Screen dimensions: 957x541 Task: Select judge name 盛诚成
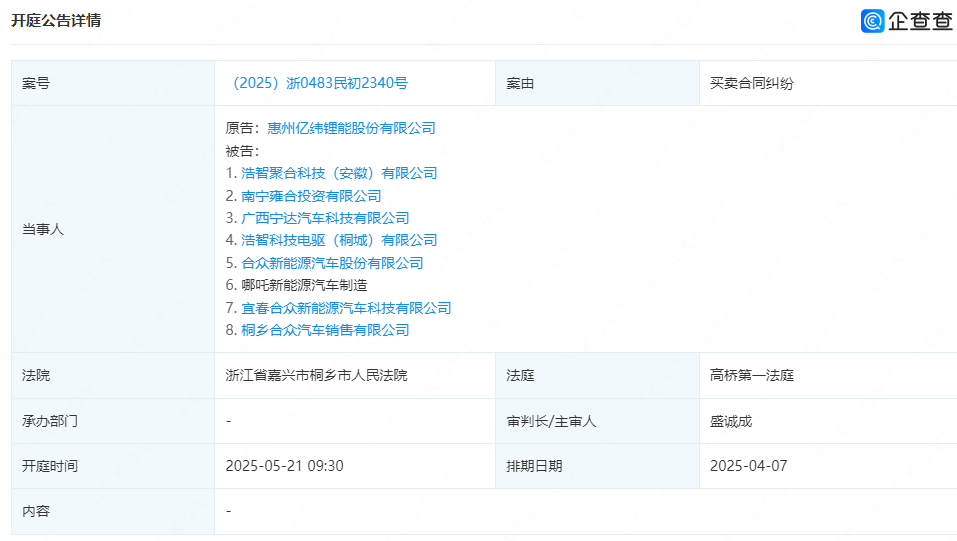click(x=731, y=421)
